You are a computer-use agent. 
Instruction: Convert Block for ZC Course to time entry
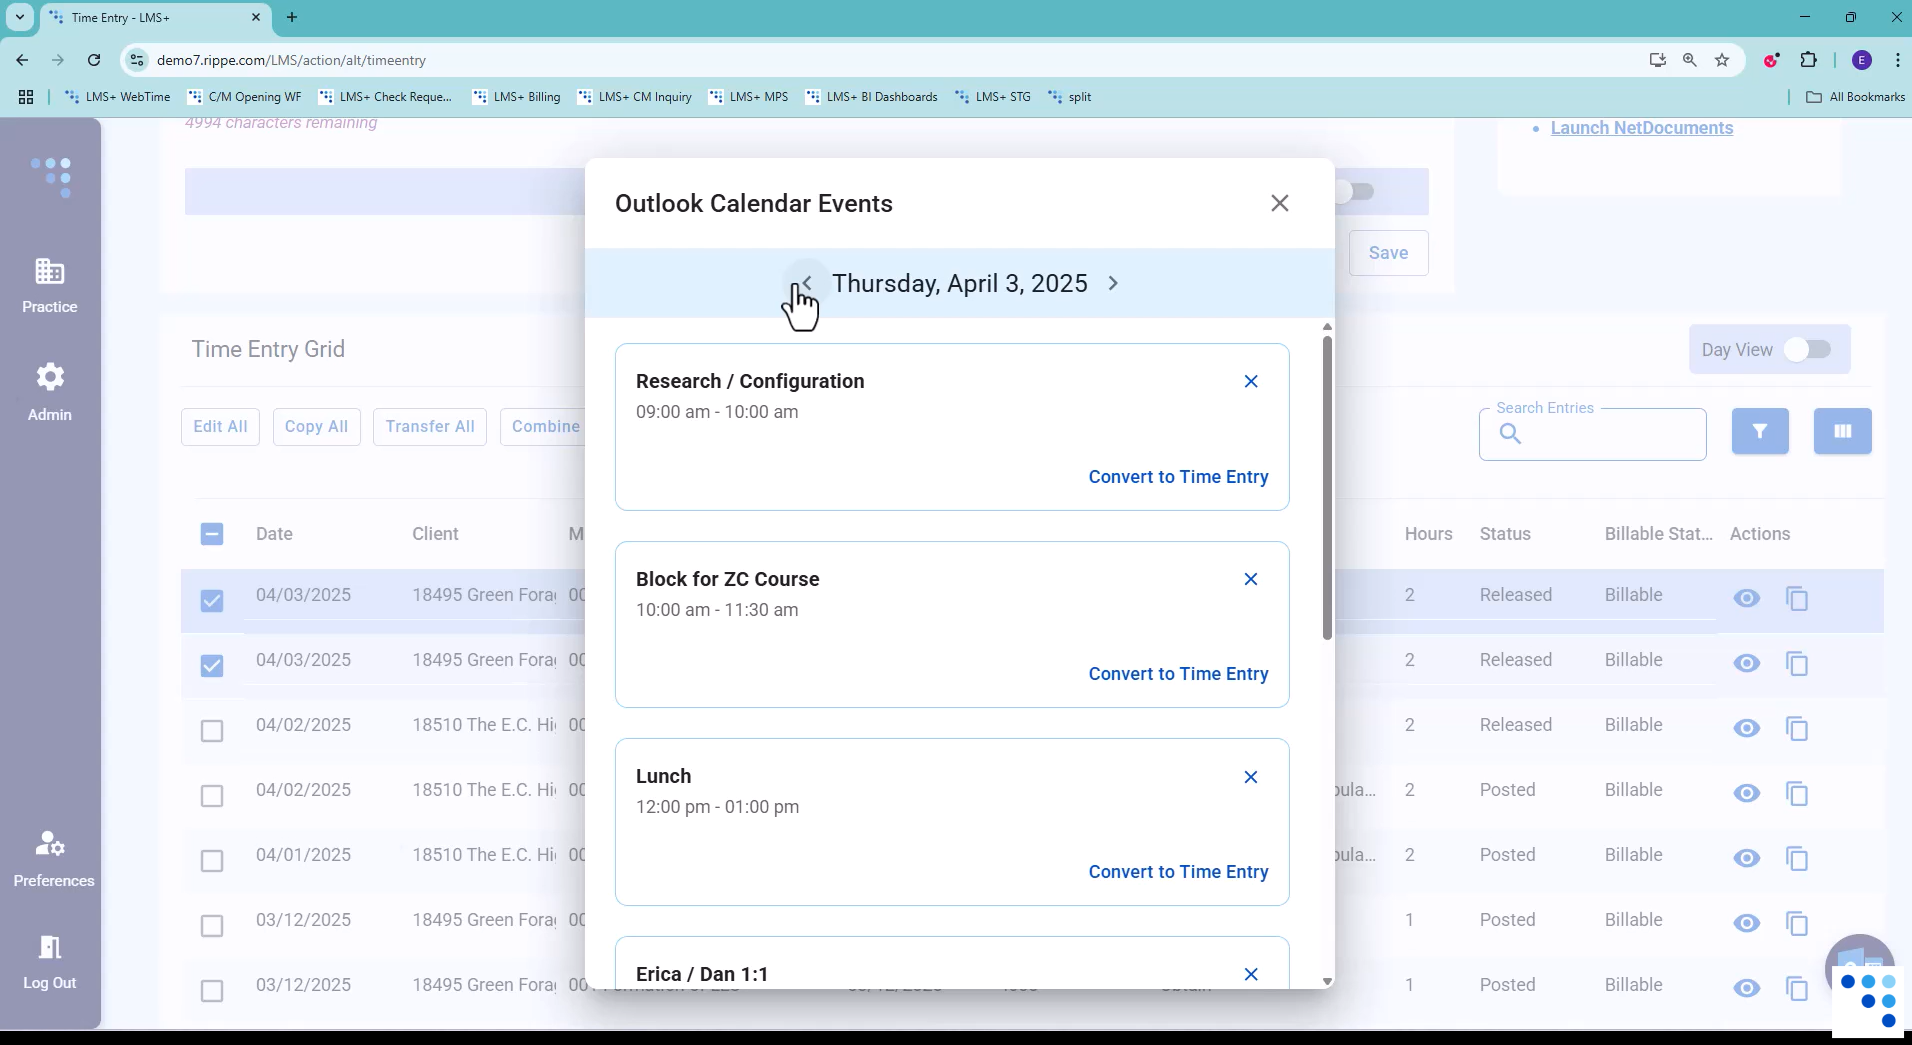tap(1178, 674)
